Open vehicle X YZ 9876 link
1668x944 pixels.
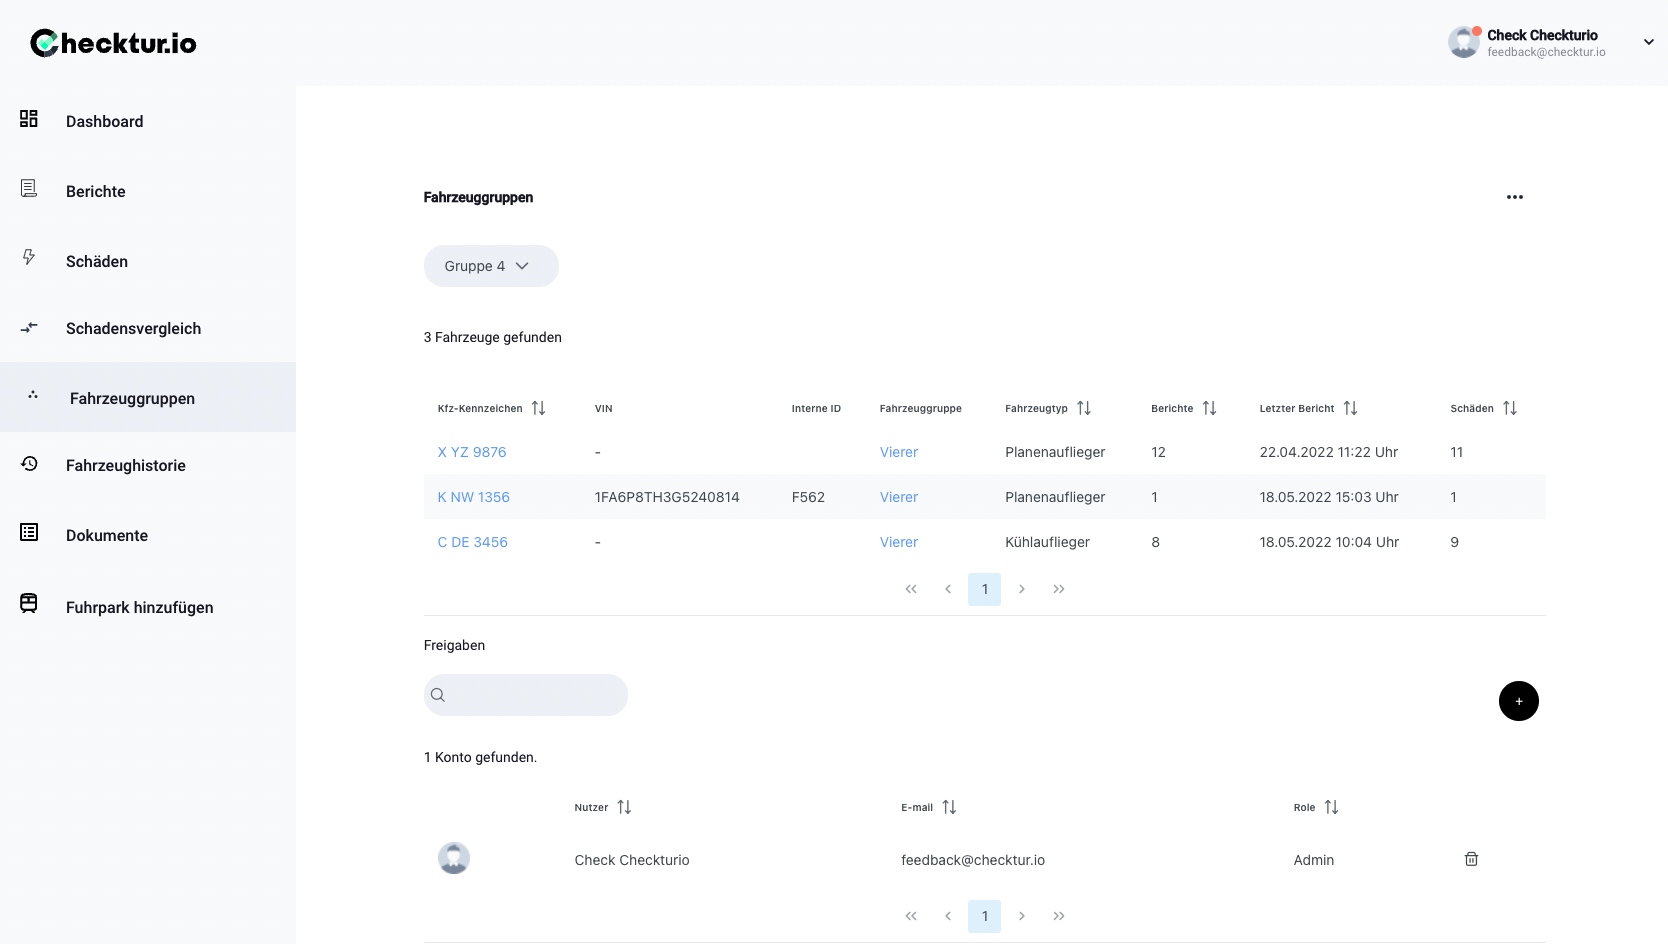[x=472, y=452]
